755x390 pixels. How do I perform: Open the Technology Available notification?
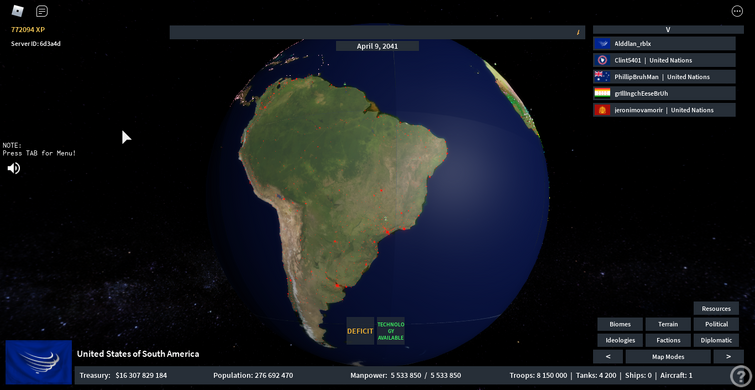coord(391,331)
